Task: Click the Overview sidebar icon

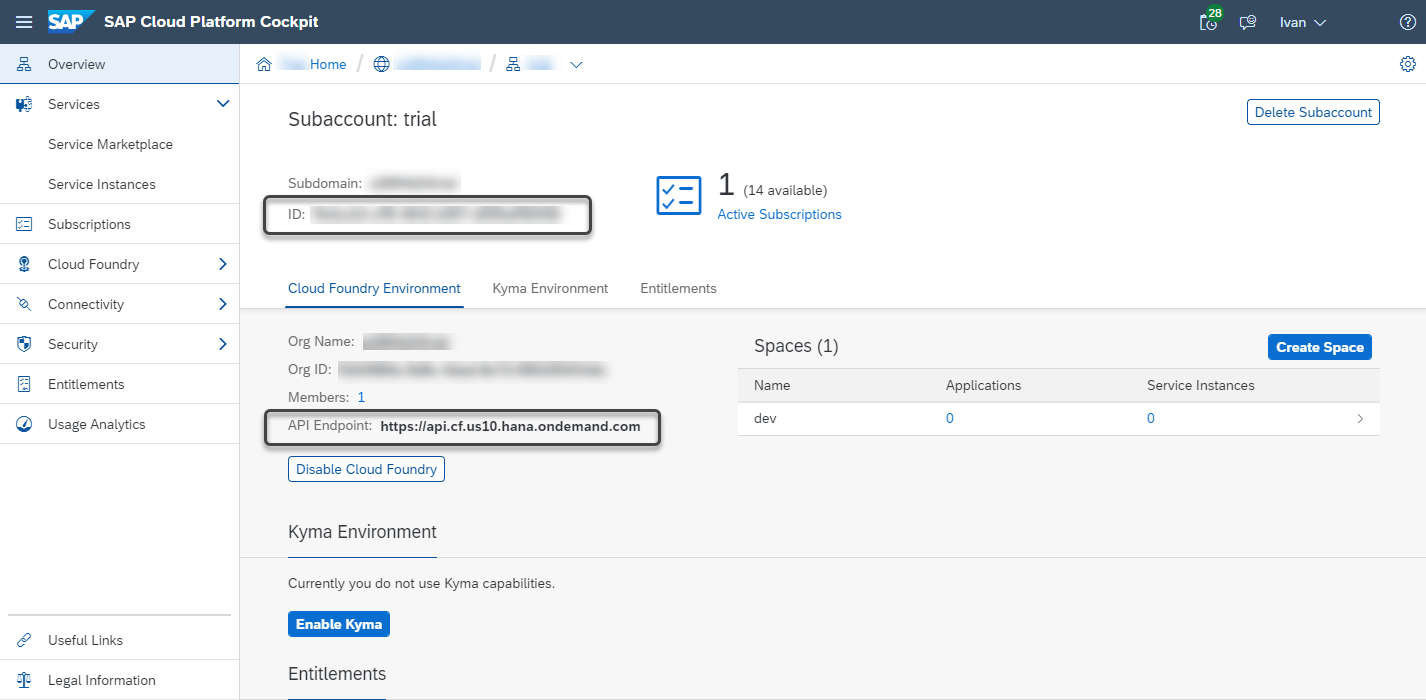Action: click(25, 64)
